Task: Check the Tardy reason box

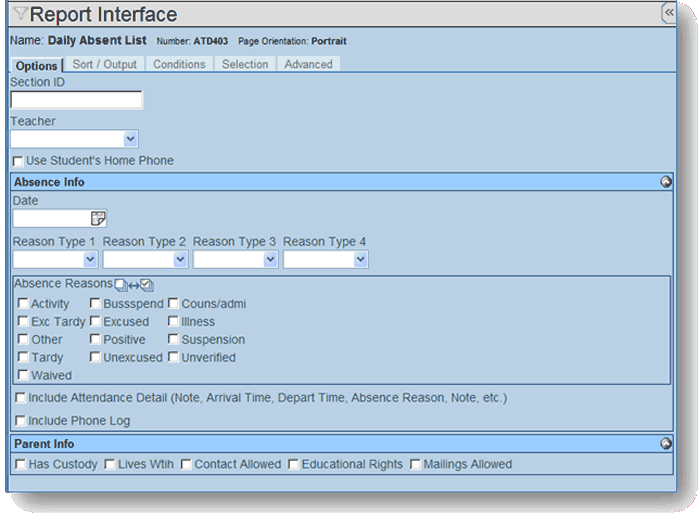Action: 23,357
